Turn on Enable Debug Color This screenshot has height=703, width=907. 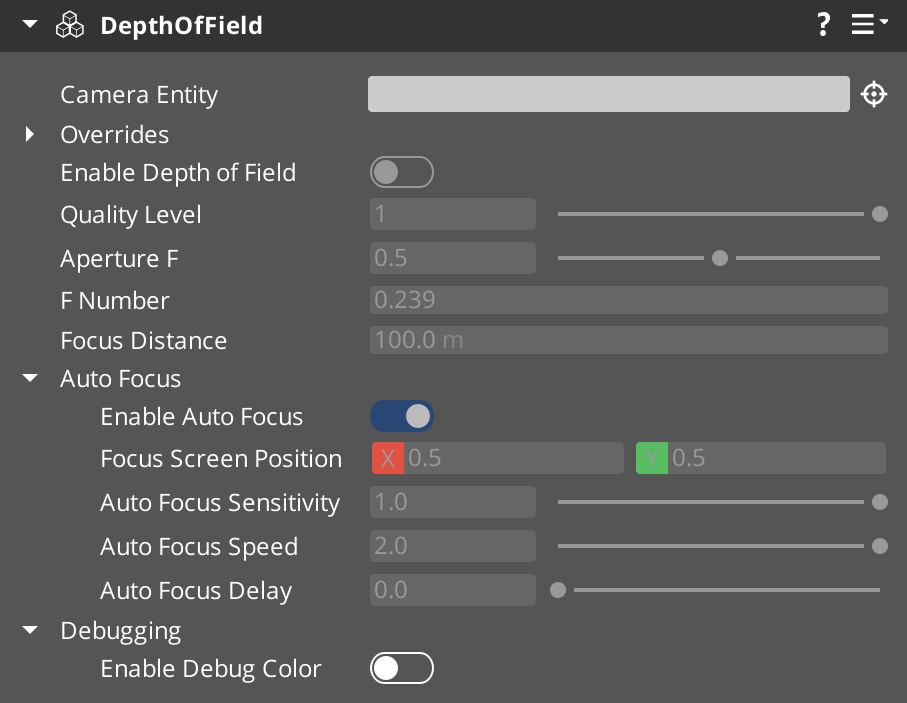(x=402, y=668)
